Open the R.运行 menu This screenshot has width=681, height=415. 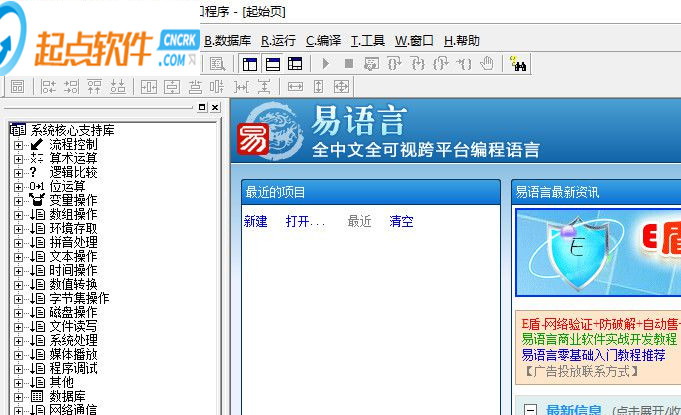[x=278, y=41]
